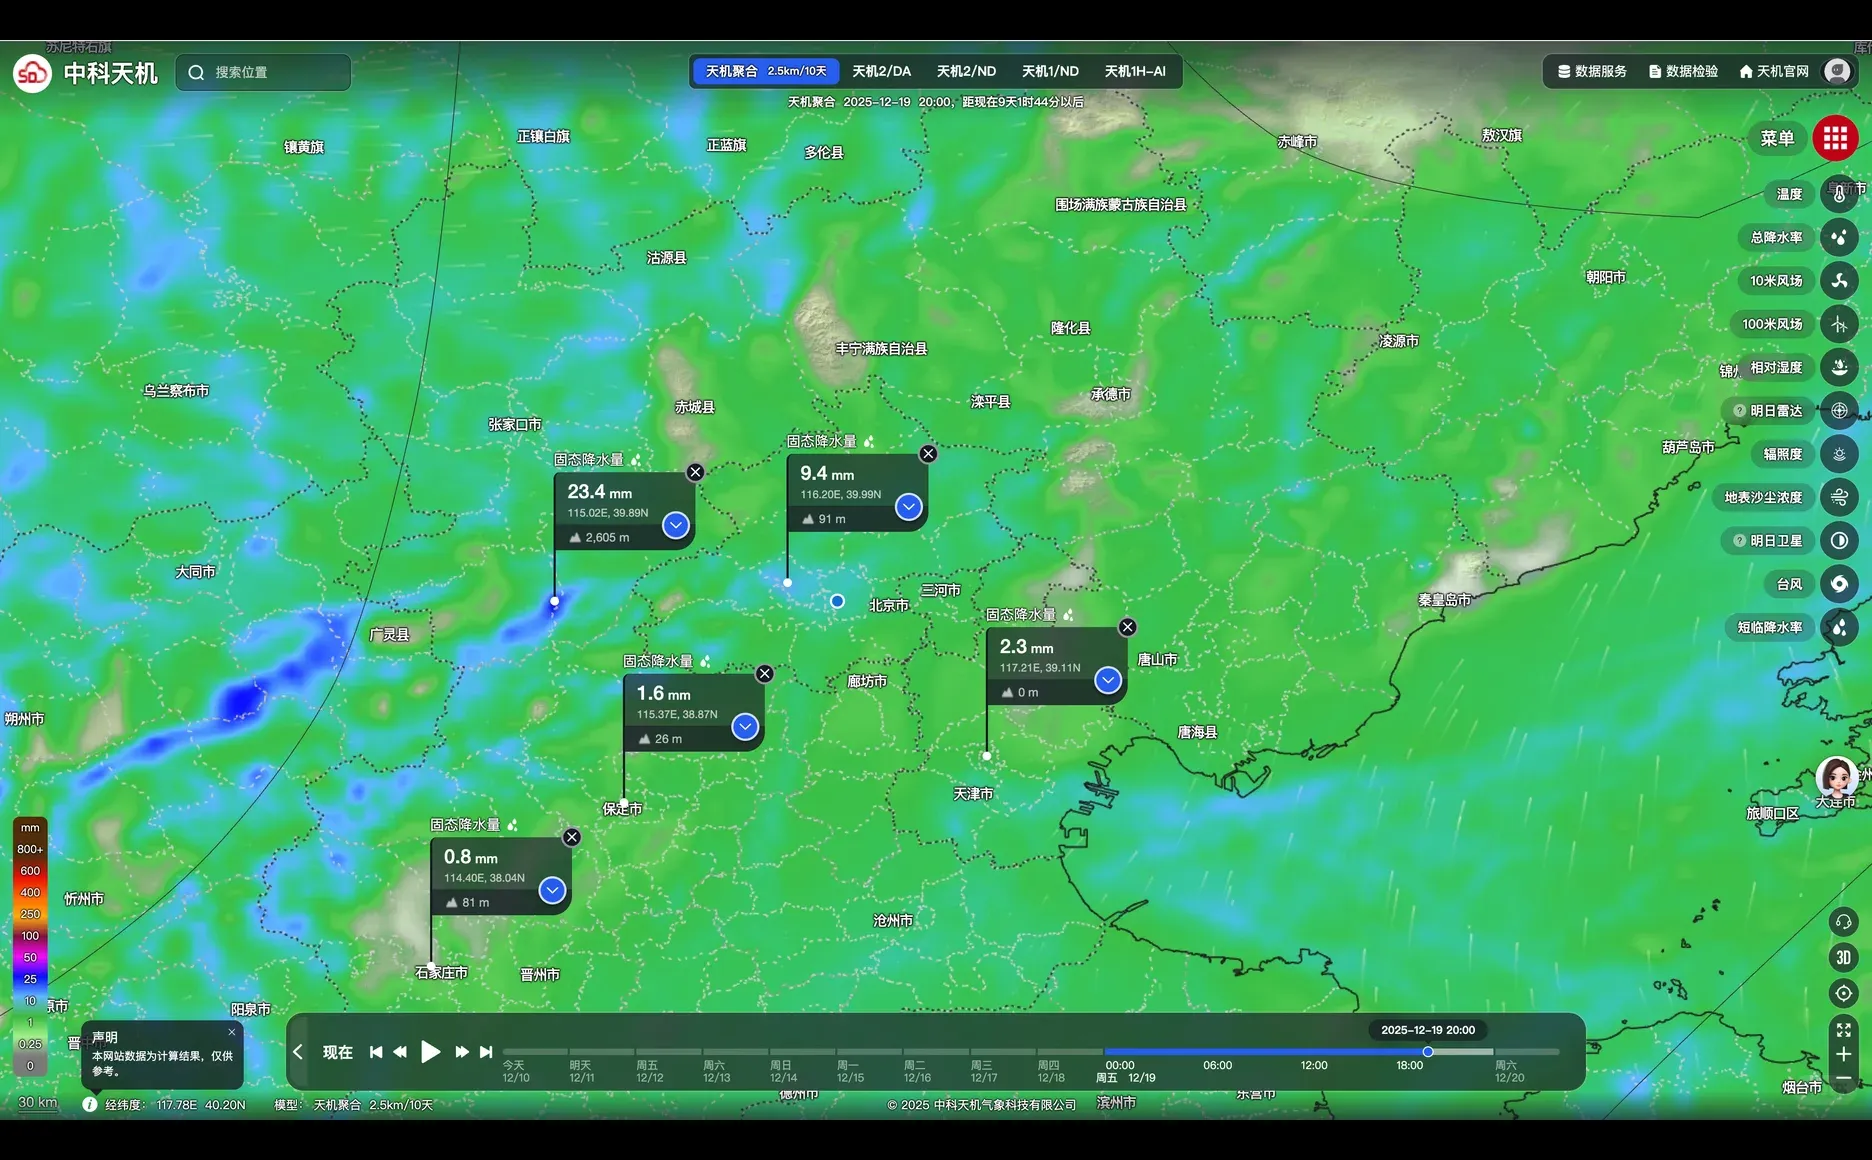Select the 明日卫星 satellite layer icon
Image resolution: width=1872 pixels, height=1160 pixels.
point(1839,541)
